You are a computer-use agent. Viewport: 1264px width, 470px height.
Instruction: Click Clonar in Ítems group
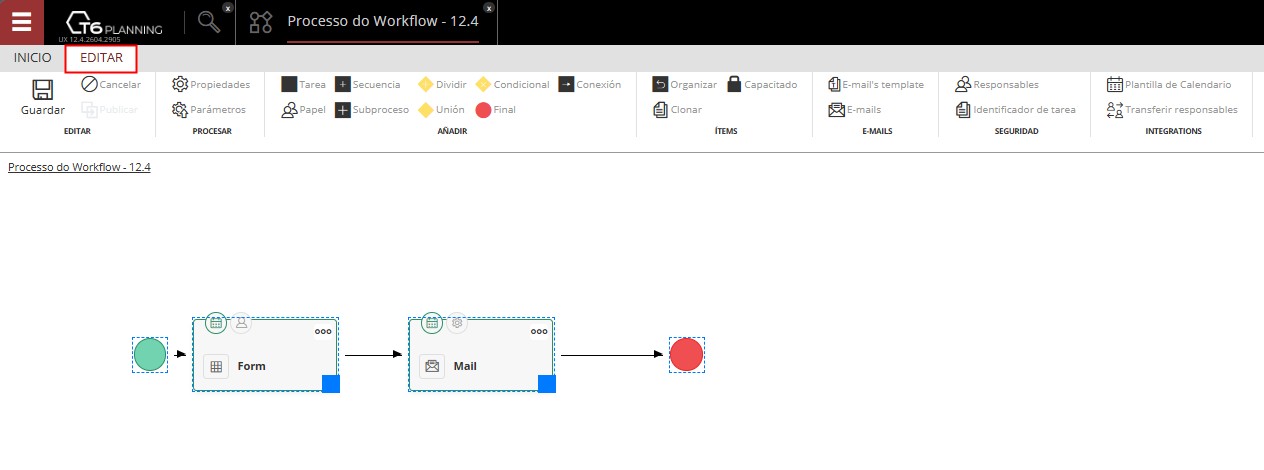tap(678, 110)
